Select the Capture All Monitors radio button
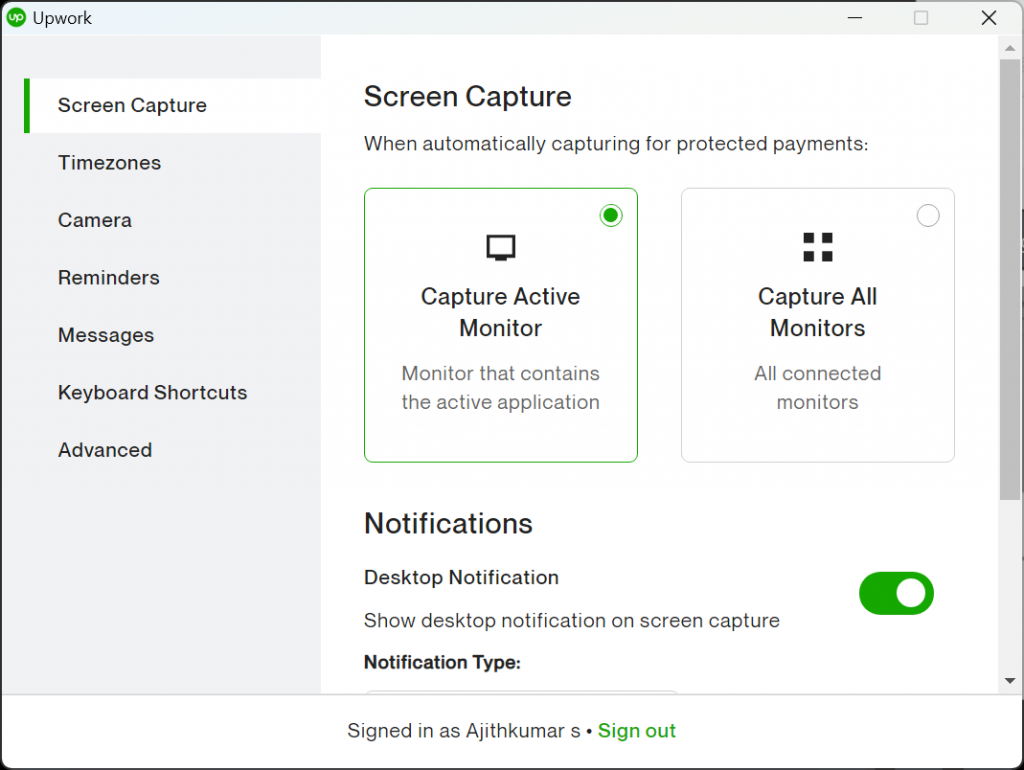 (928, 215)
